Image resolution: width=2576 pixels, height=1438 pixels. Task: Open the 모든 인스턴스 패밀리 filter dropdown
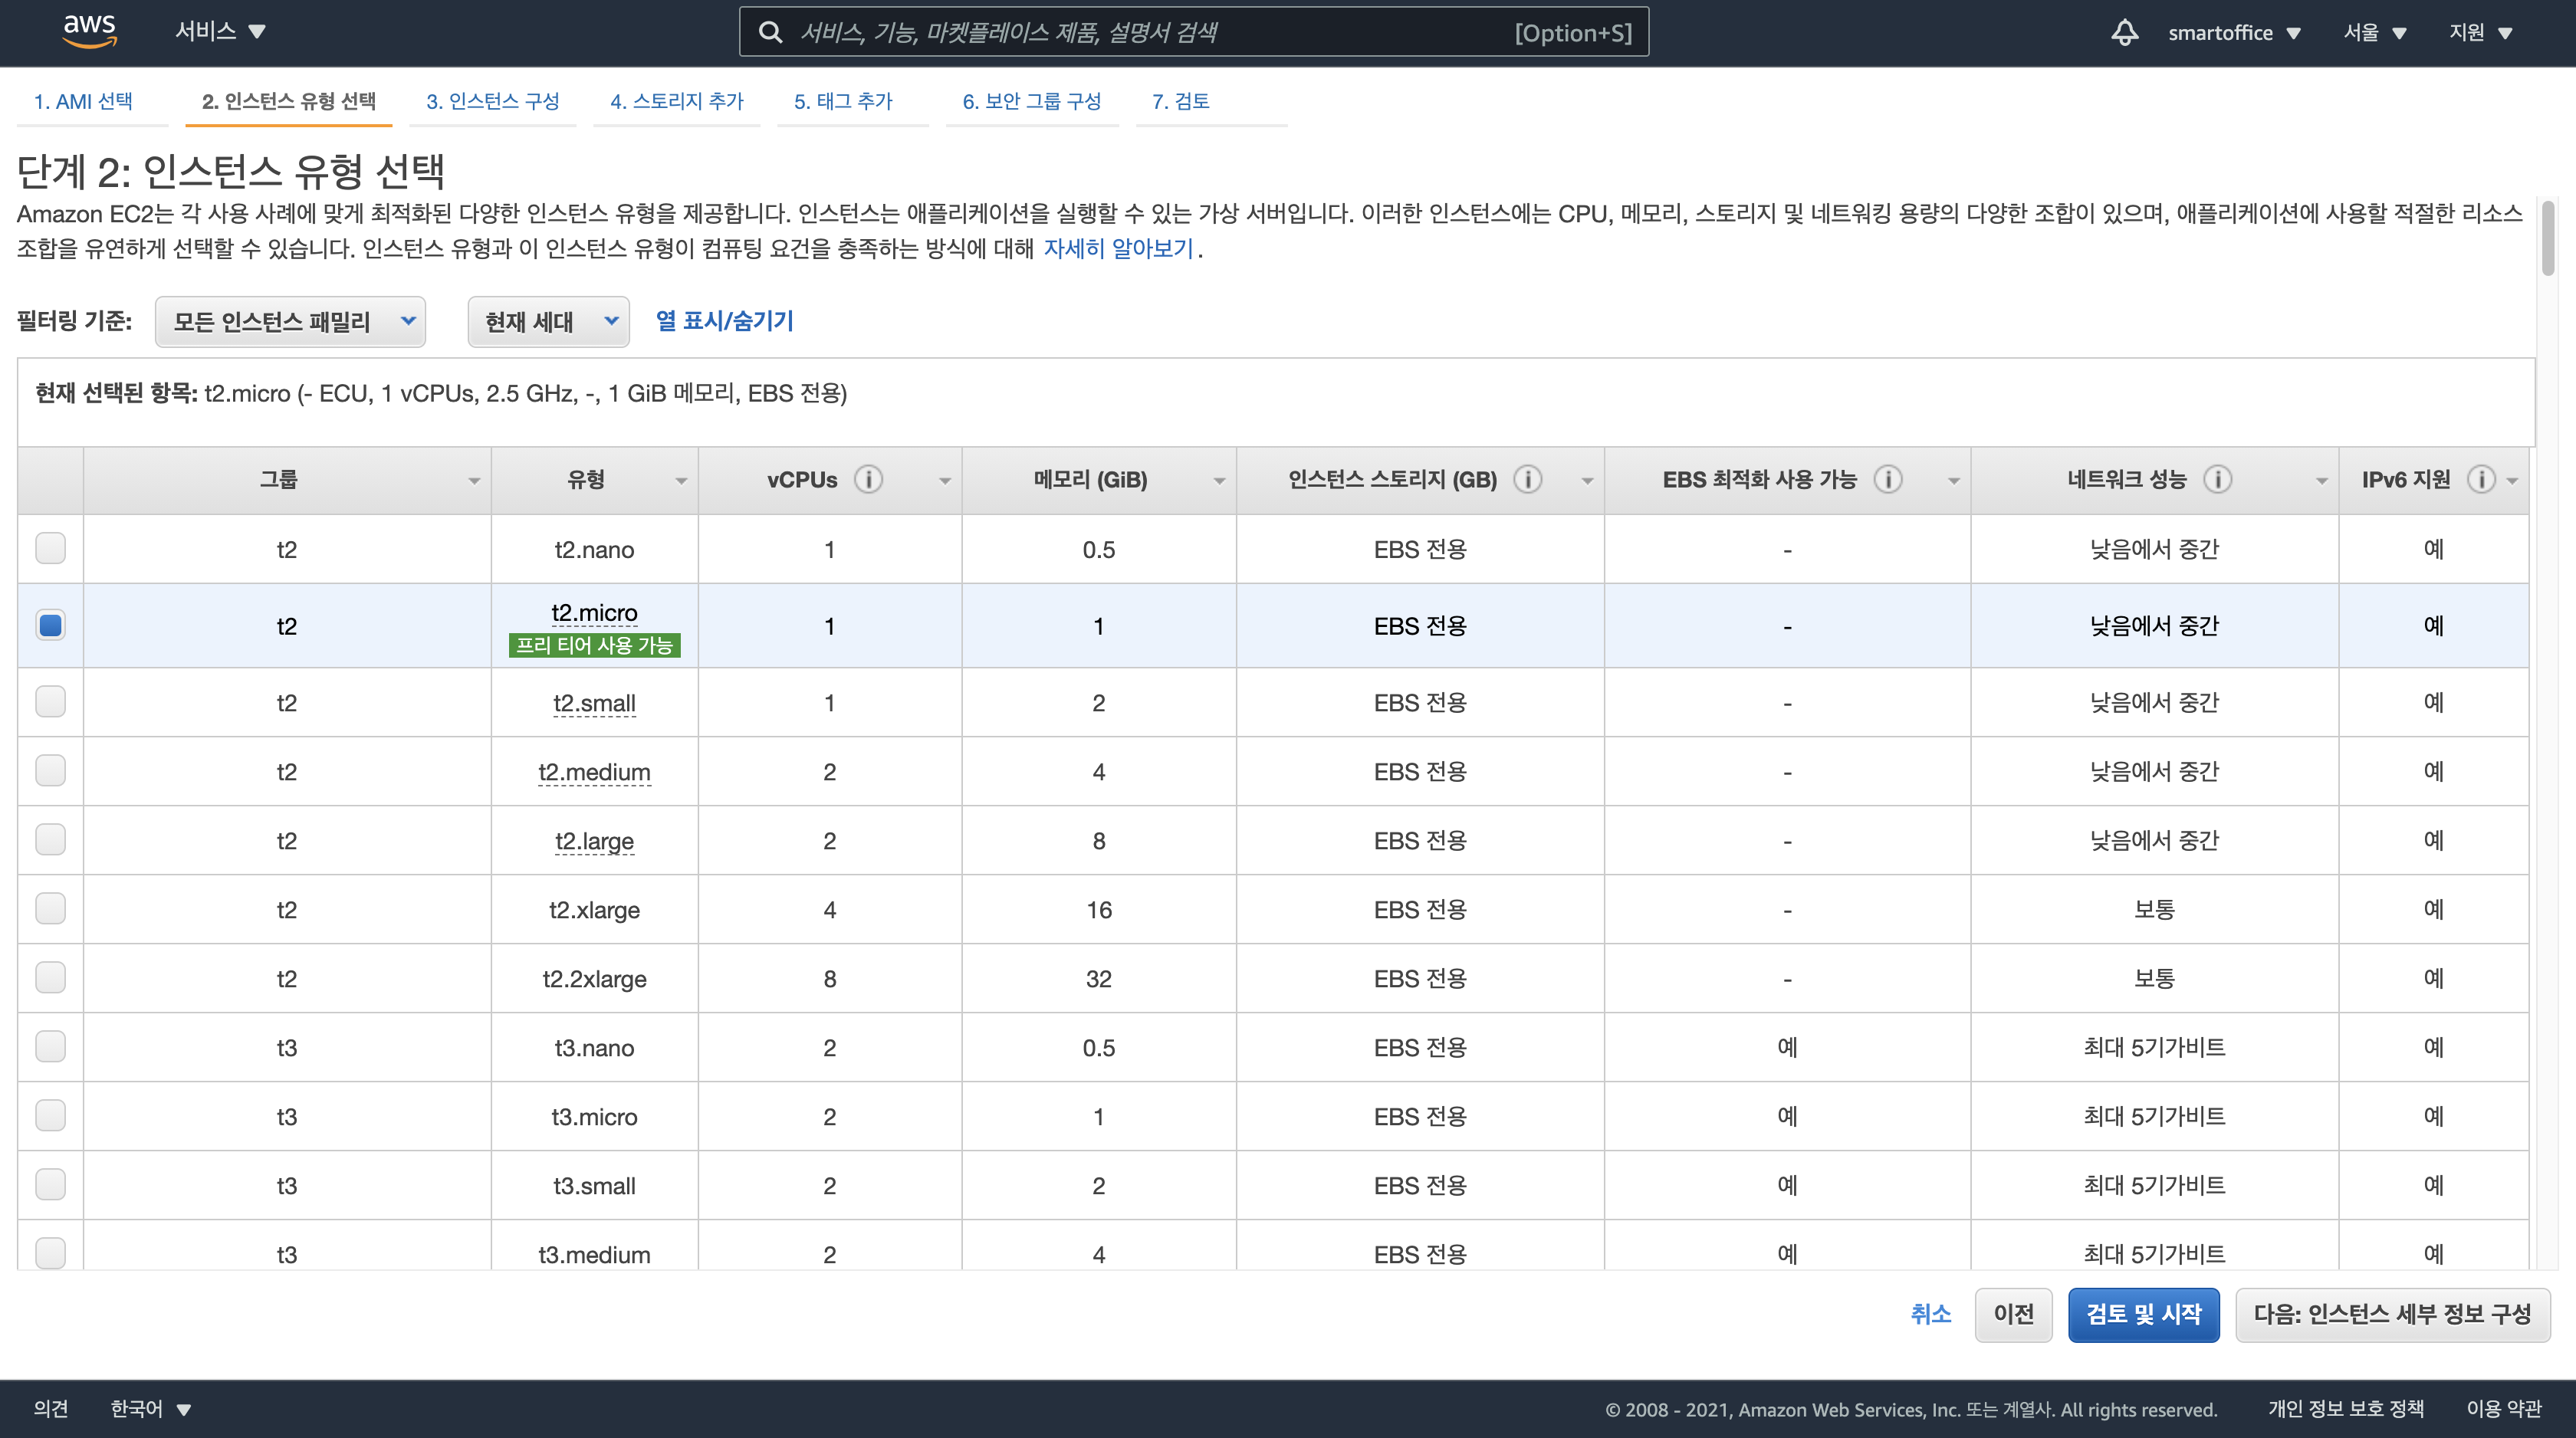coord(290,322)
